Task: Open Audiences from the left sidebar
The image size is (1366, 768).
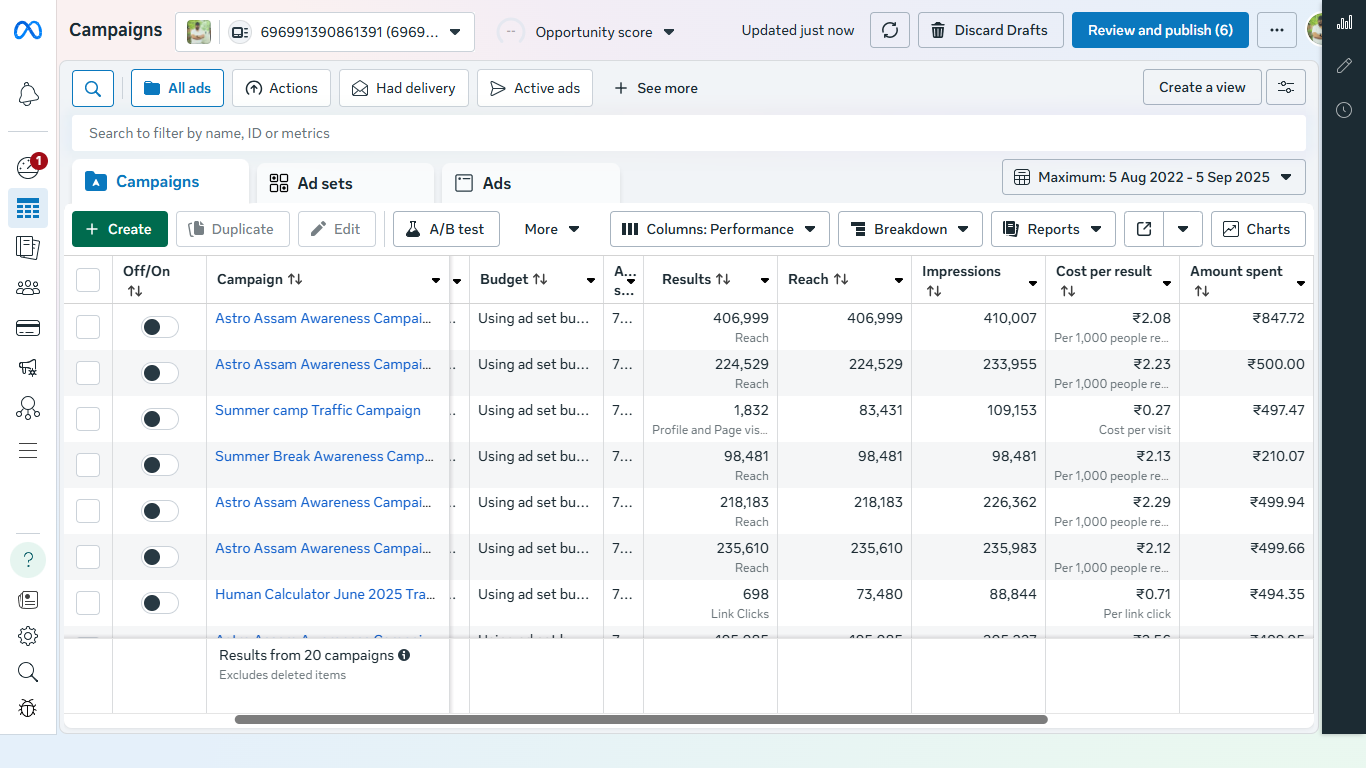Action: (x=27, y=288)
